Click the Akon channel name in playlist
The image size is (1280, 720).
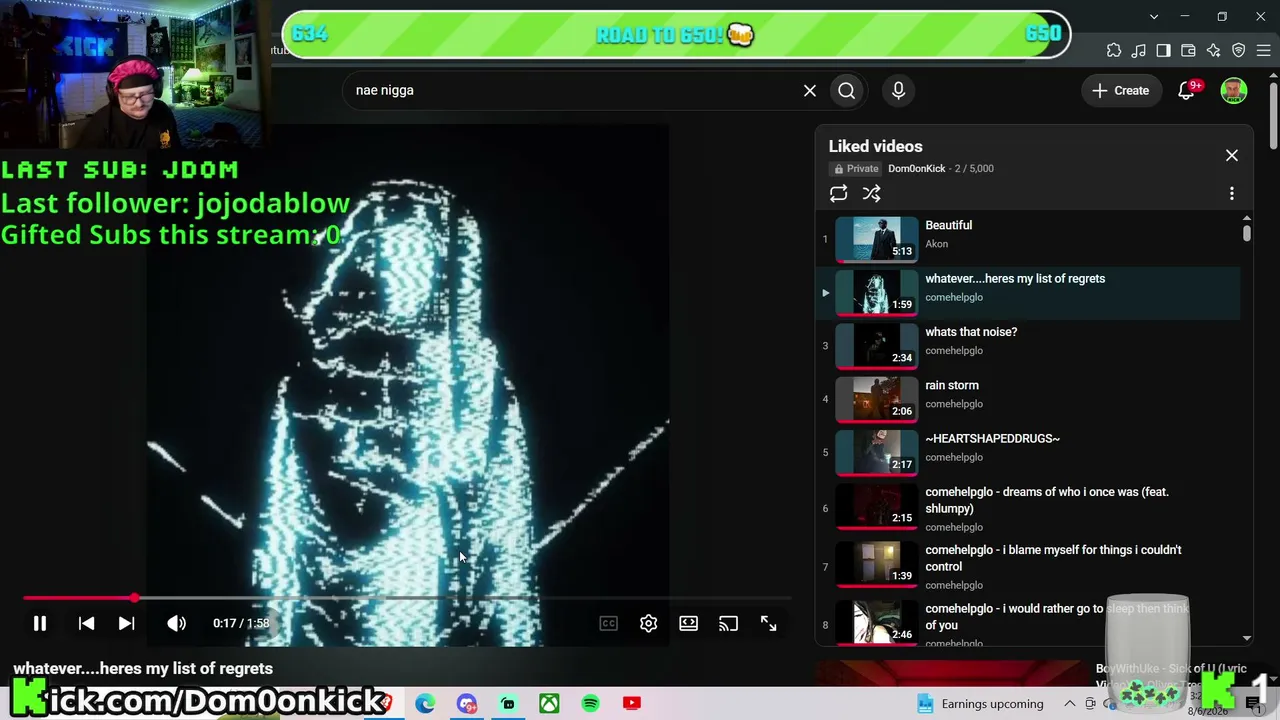(x=937, y=244)
